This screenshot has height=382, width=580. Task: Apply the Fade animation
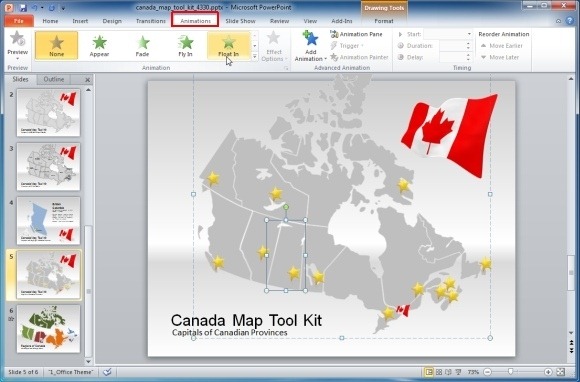coord(142,45)
